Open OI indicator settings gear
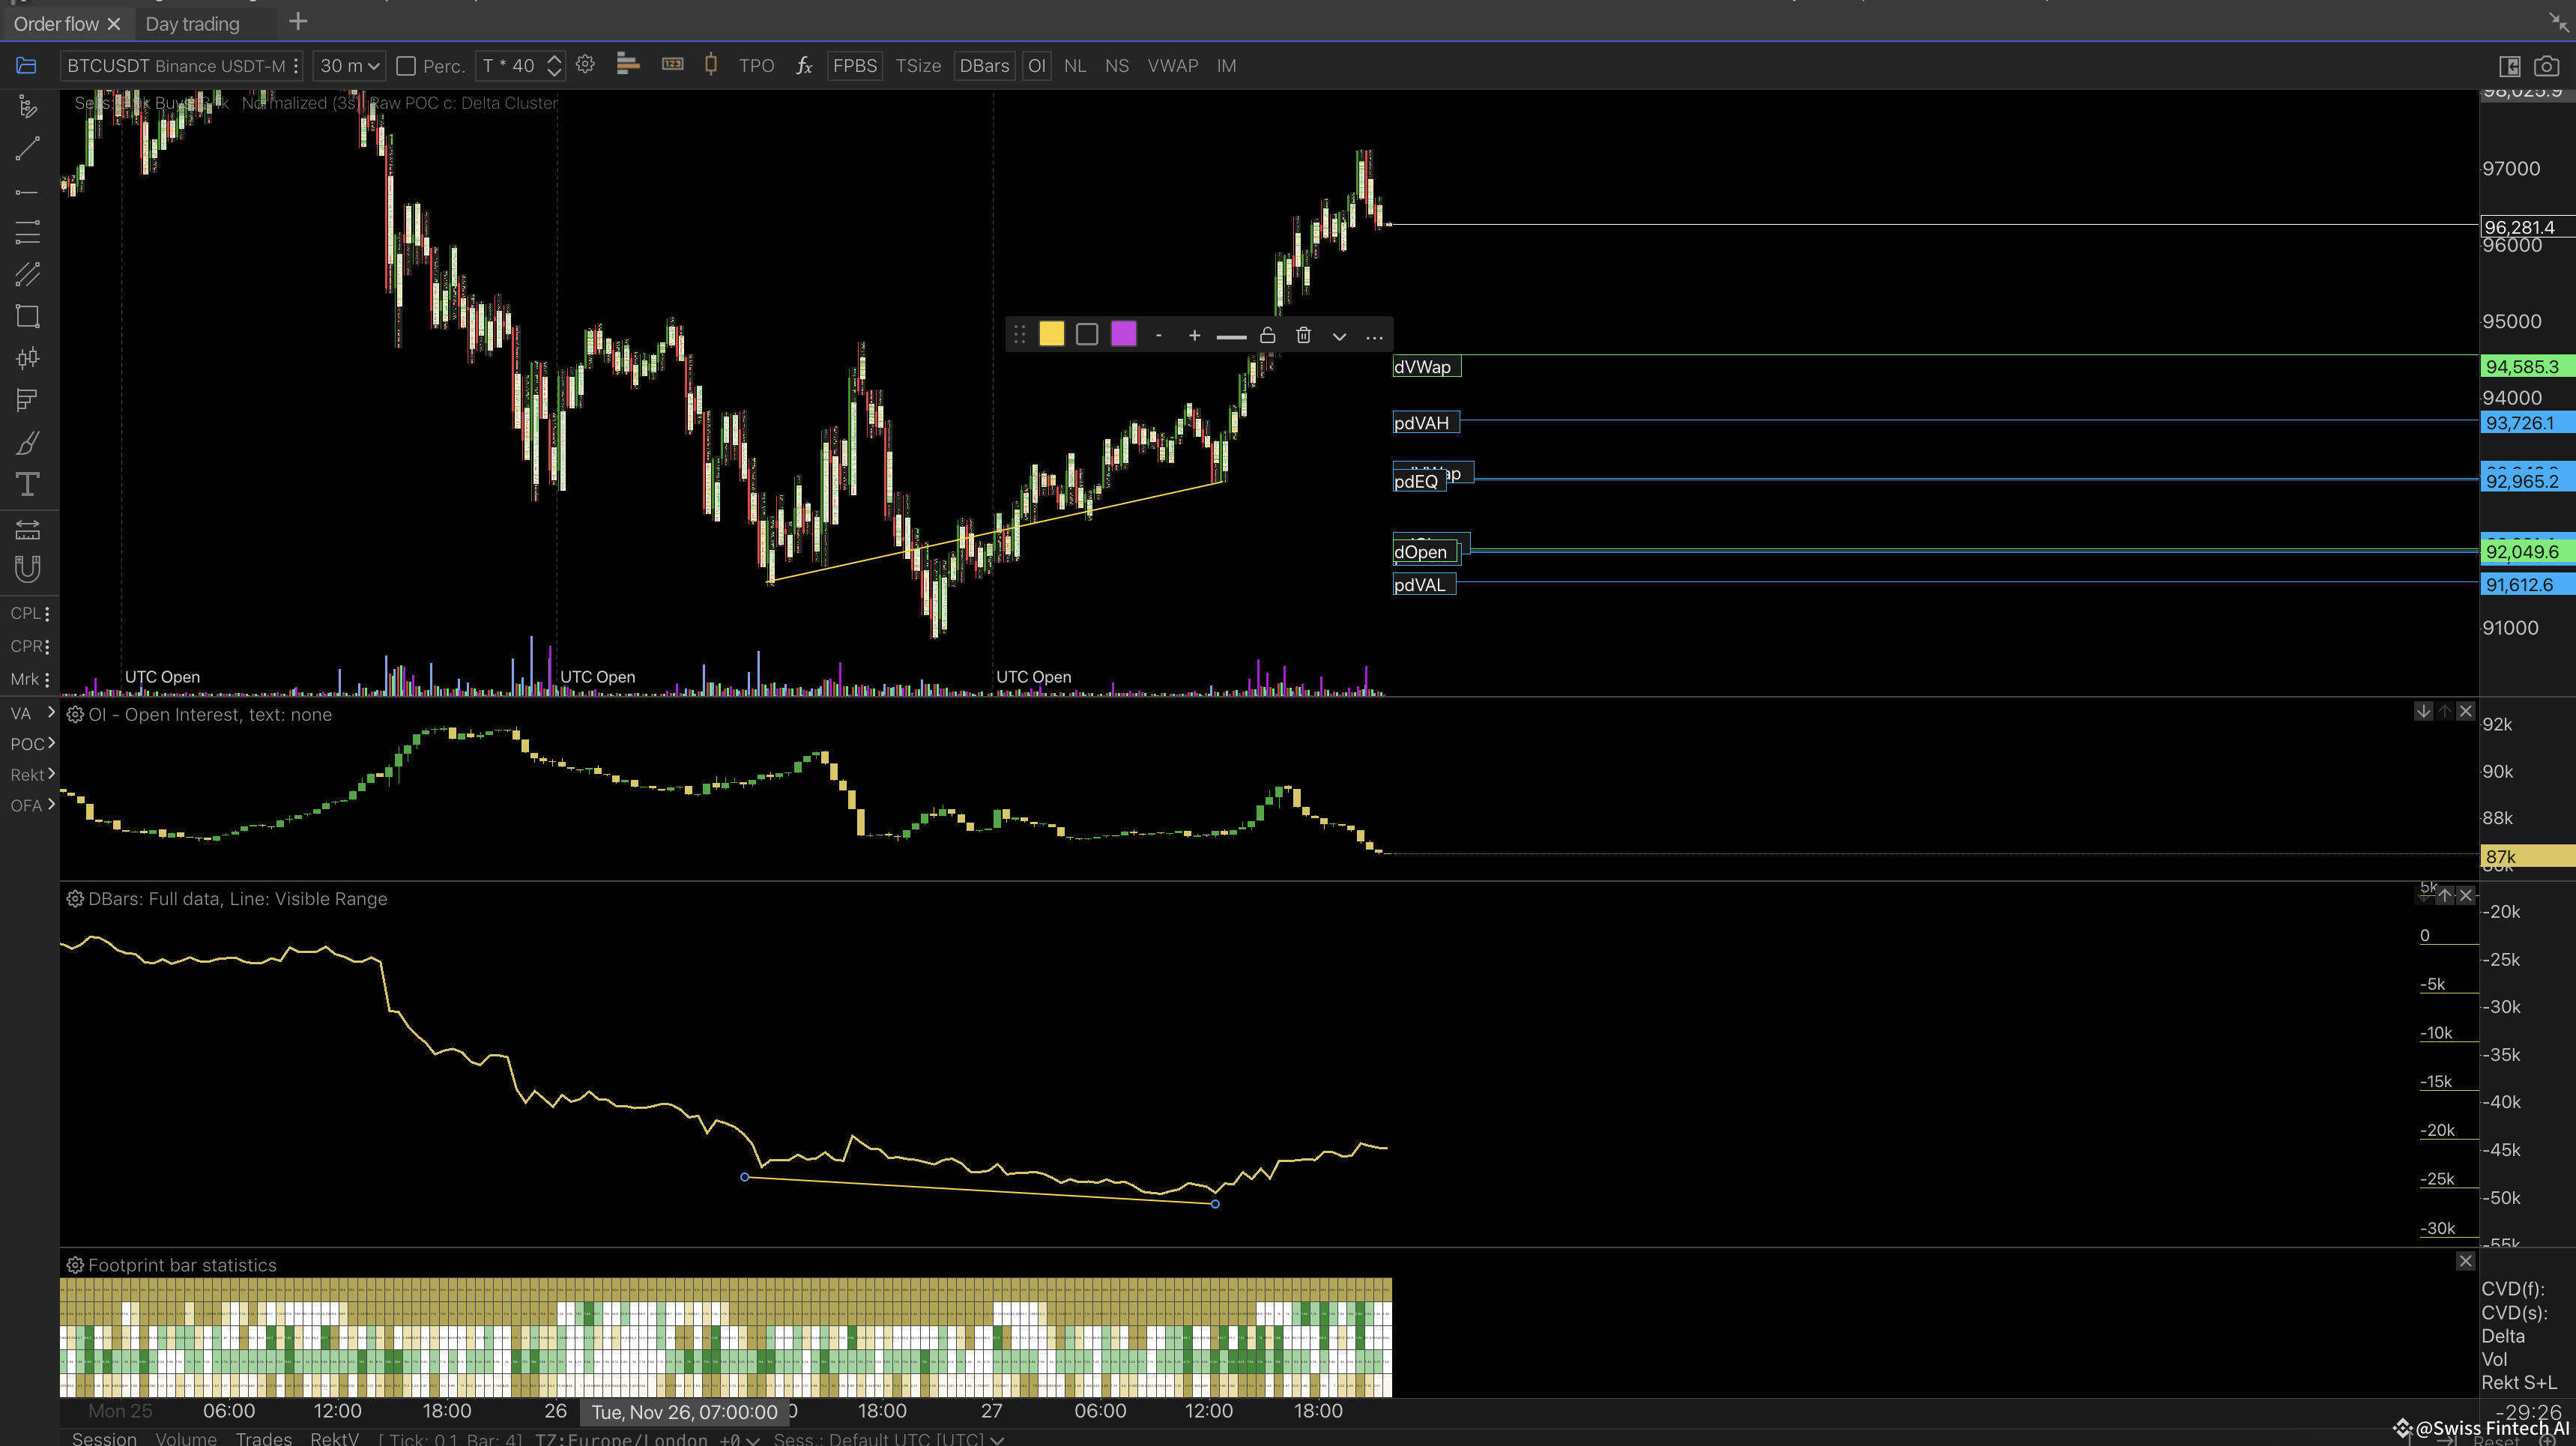The width and height of the screenshot is (2576, 1446). (75, 715)
